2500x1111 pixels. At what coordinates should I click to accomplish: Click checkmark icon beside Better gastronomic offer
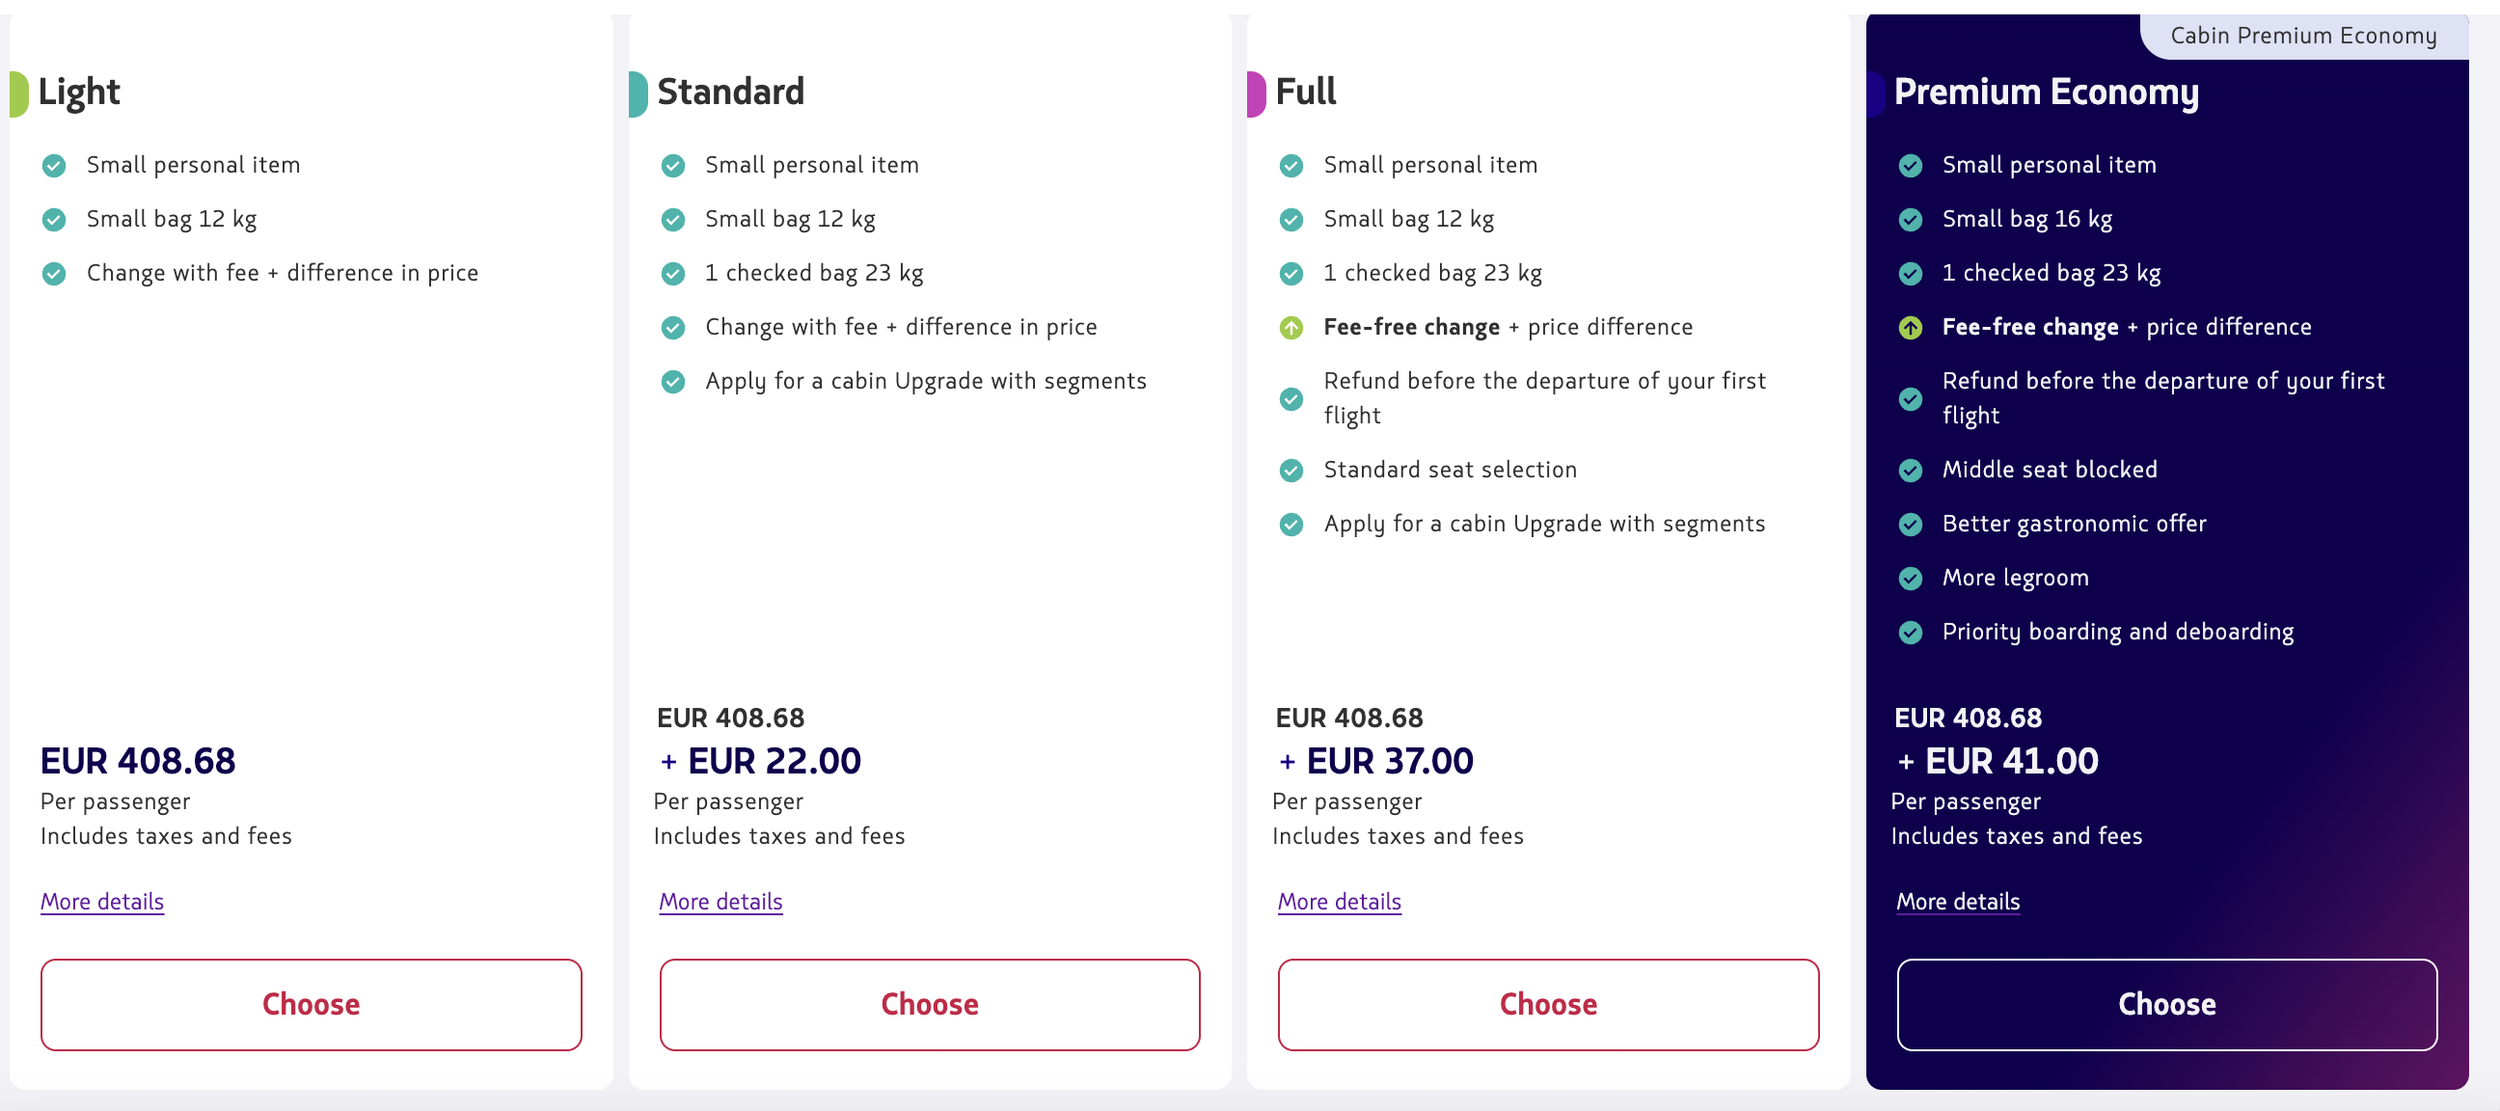[x=1910, y=524]
